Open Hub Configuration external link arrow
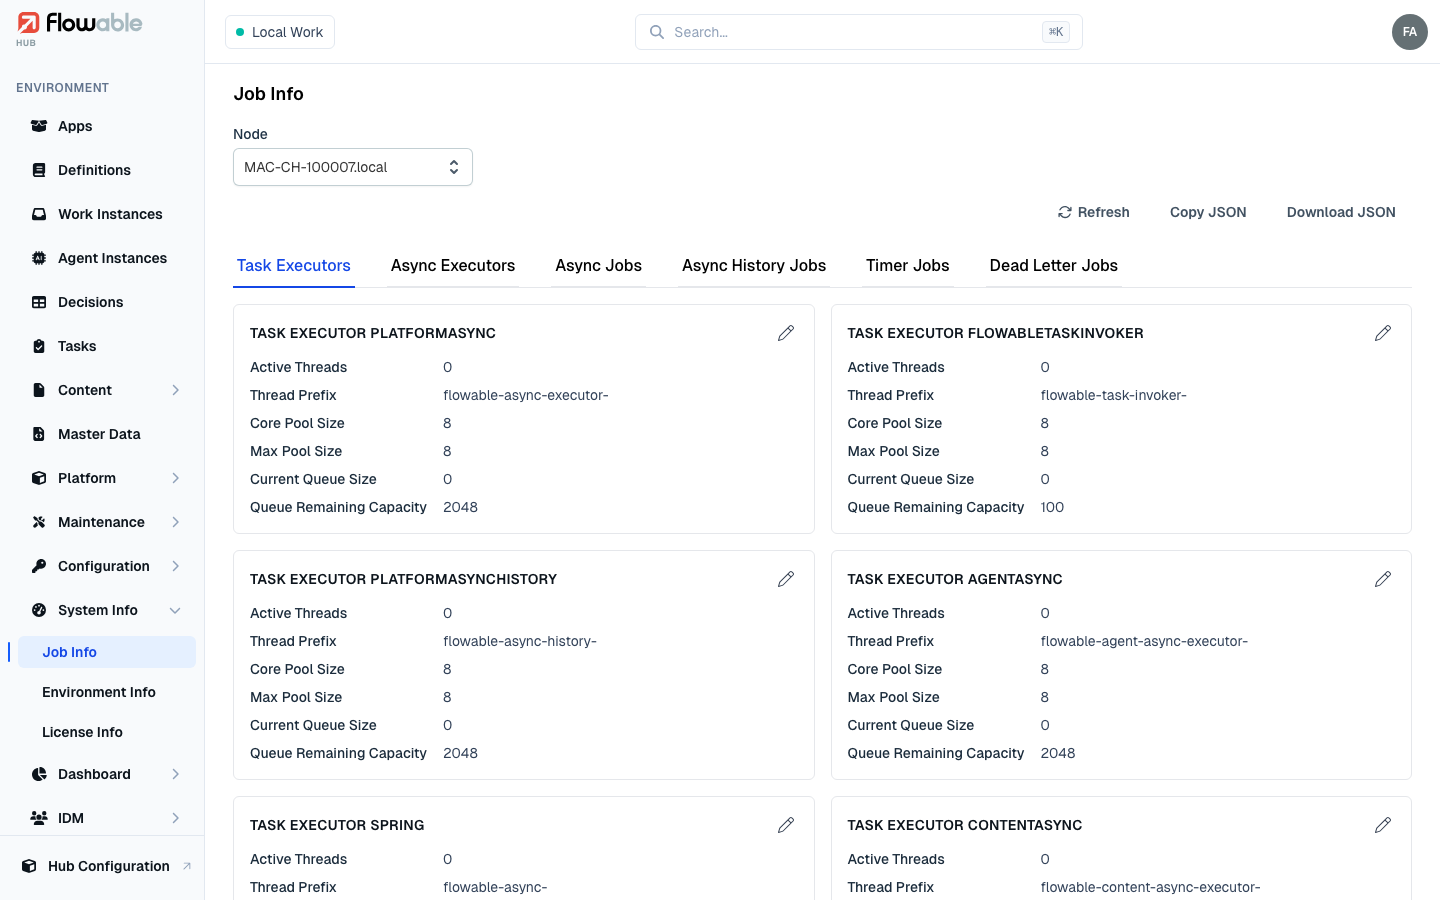1440x900 pixels. pos(187,866)
